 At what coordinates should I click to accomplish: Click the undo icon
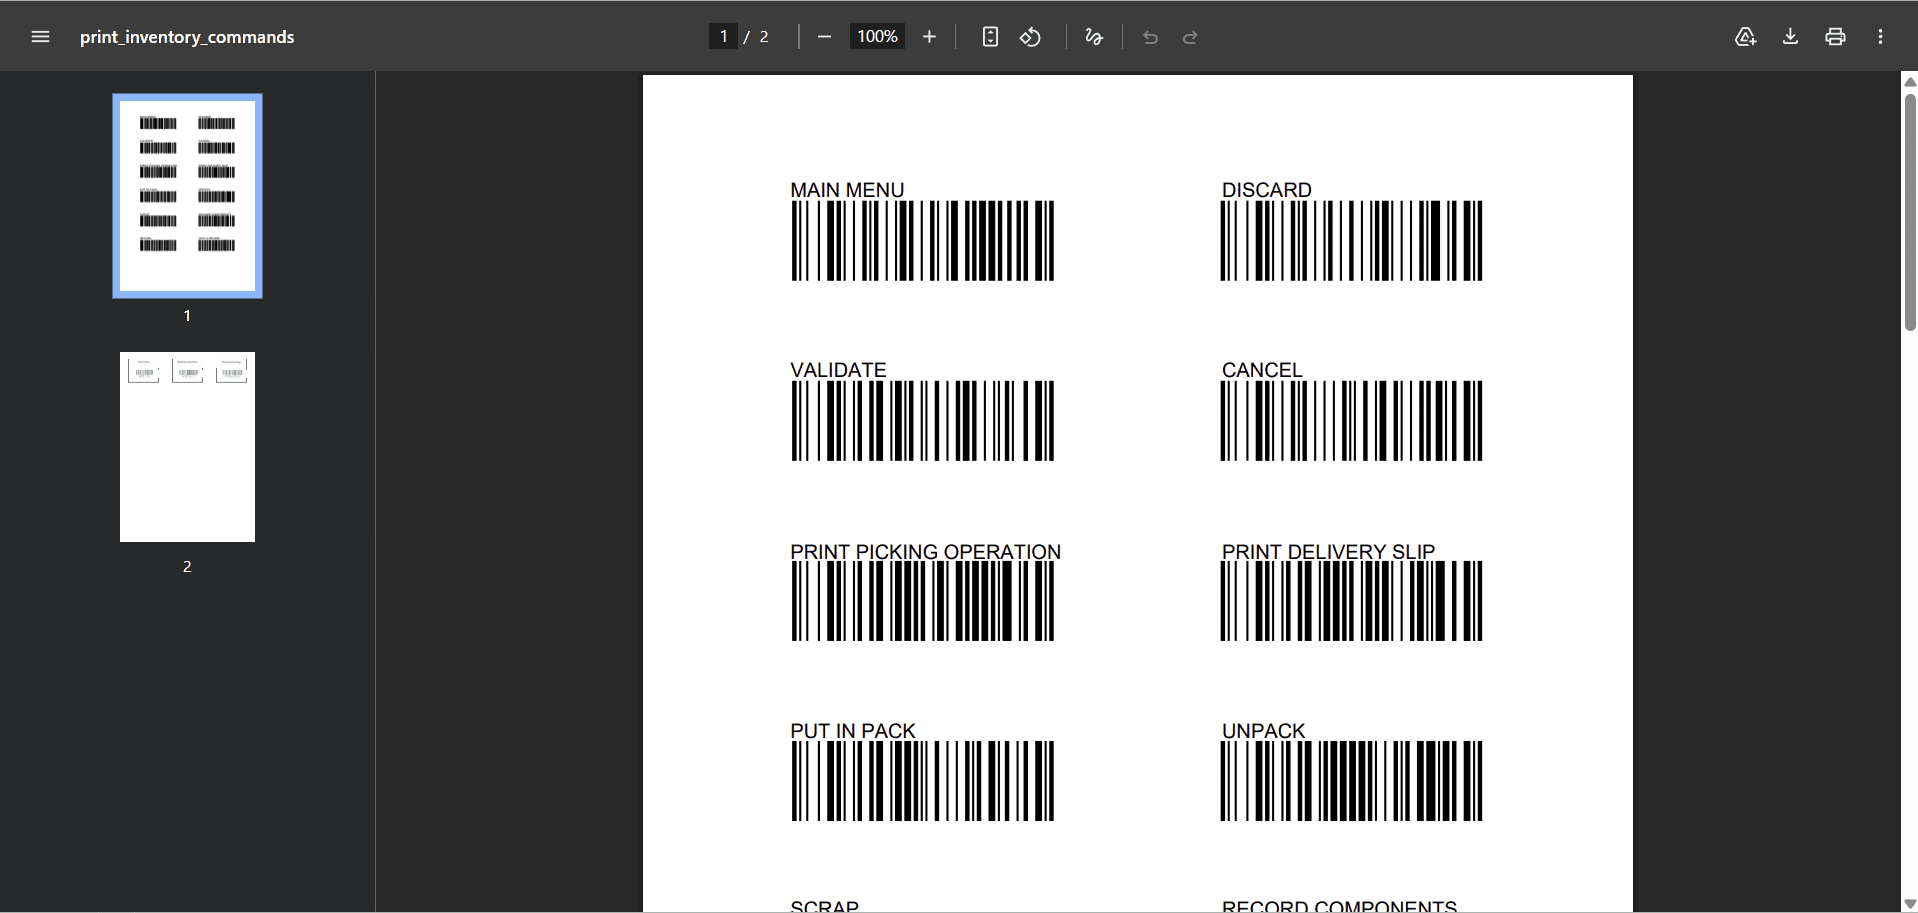click(x=1149, y=37)
